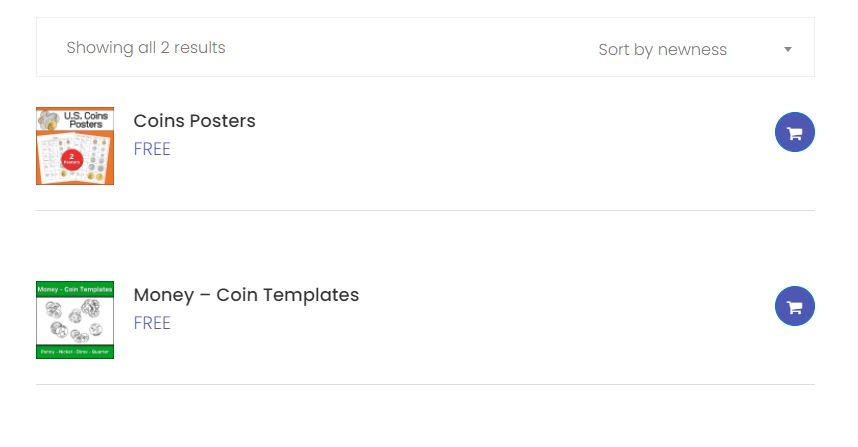Click 'U.S. Coins Posters' heading inside the thumbnail

[86, 120]
